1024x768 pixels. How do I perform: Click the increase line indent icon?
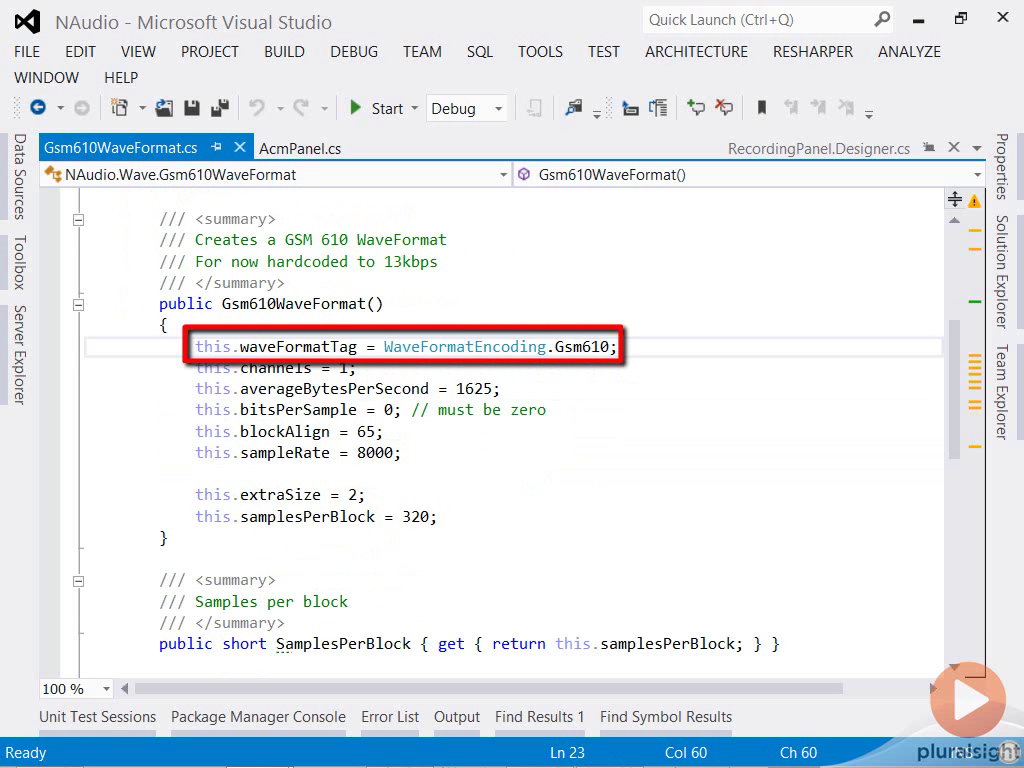pyautogui.click(x=658, y=108)
